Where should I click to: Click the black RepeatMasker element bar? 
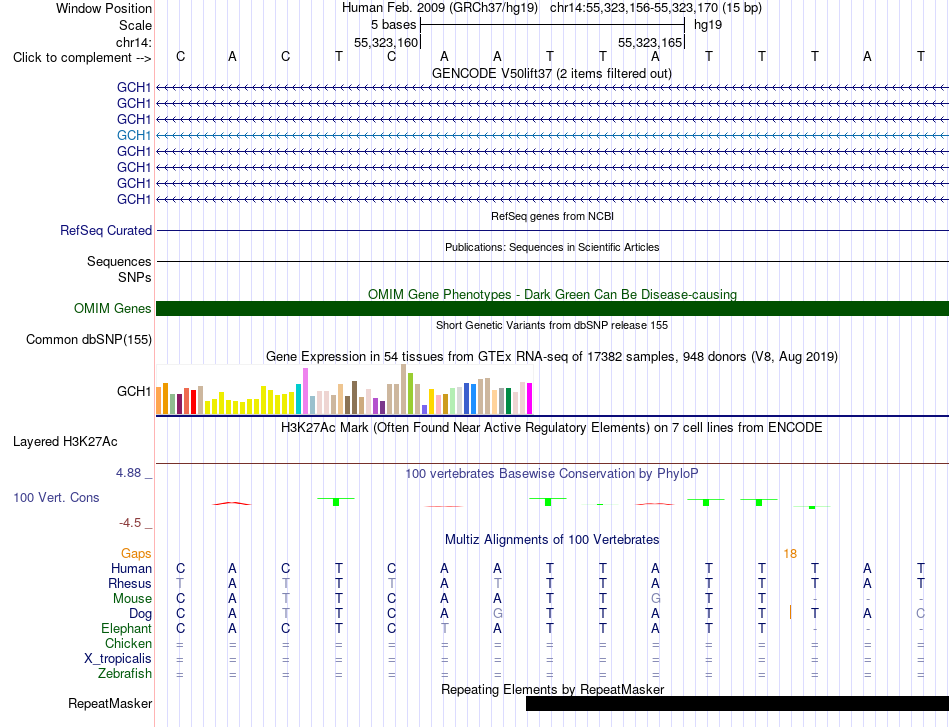pyautogui.click(x=737, y=703)
